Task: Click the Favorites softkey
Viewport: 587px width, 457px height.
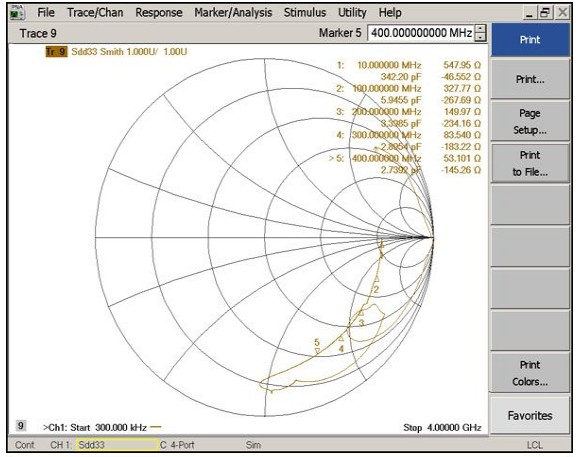Action: 530,415
